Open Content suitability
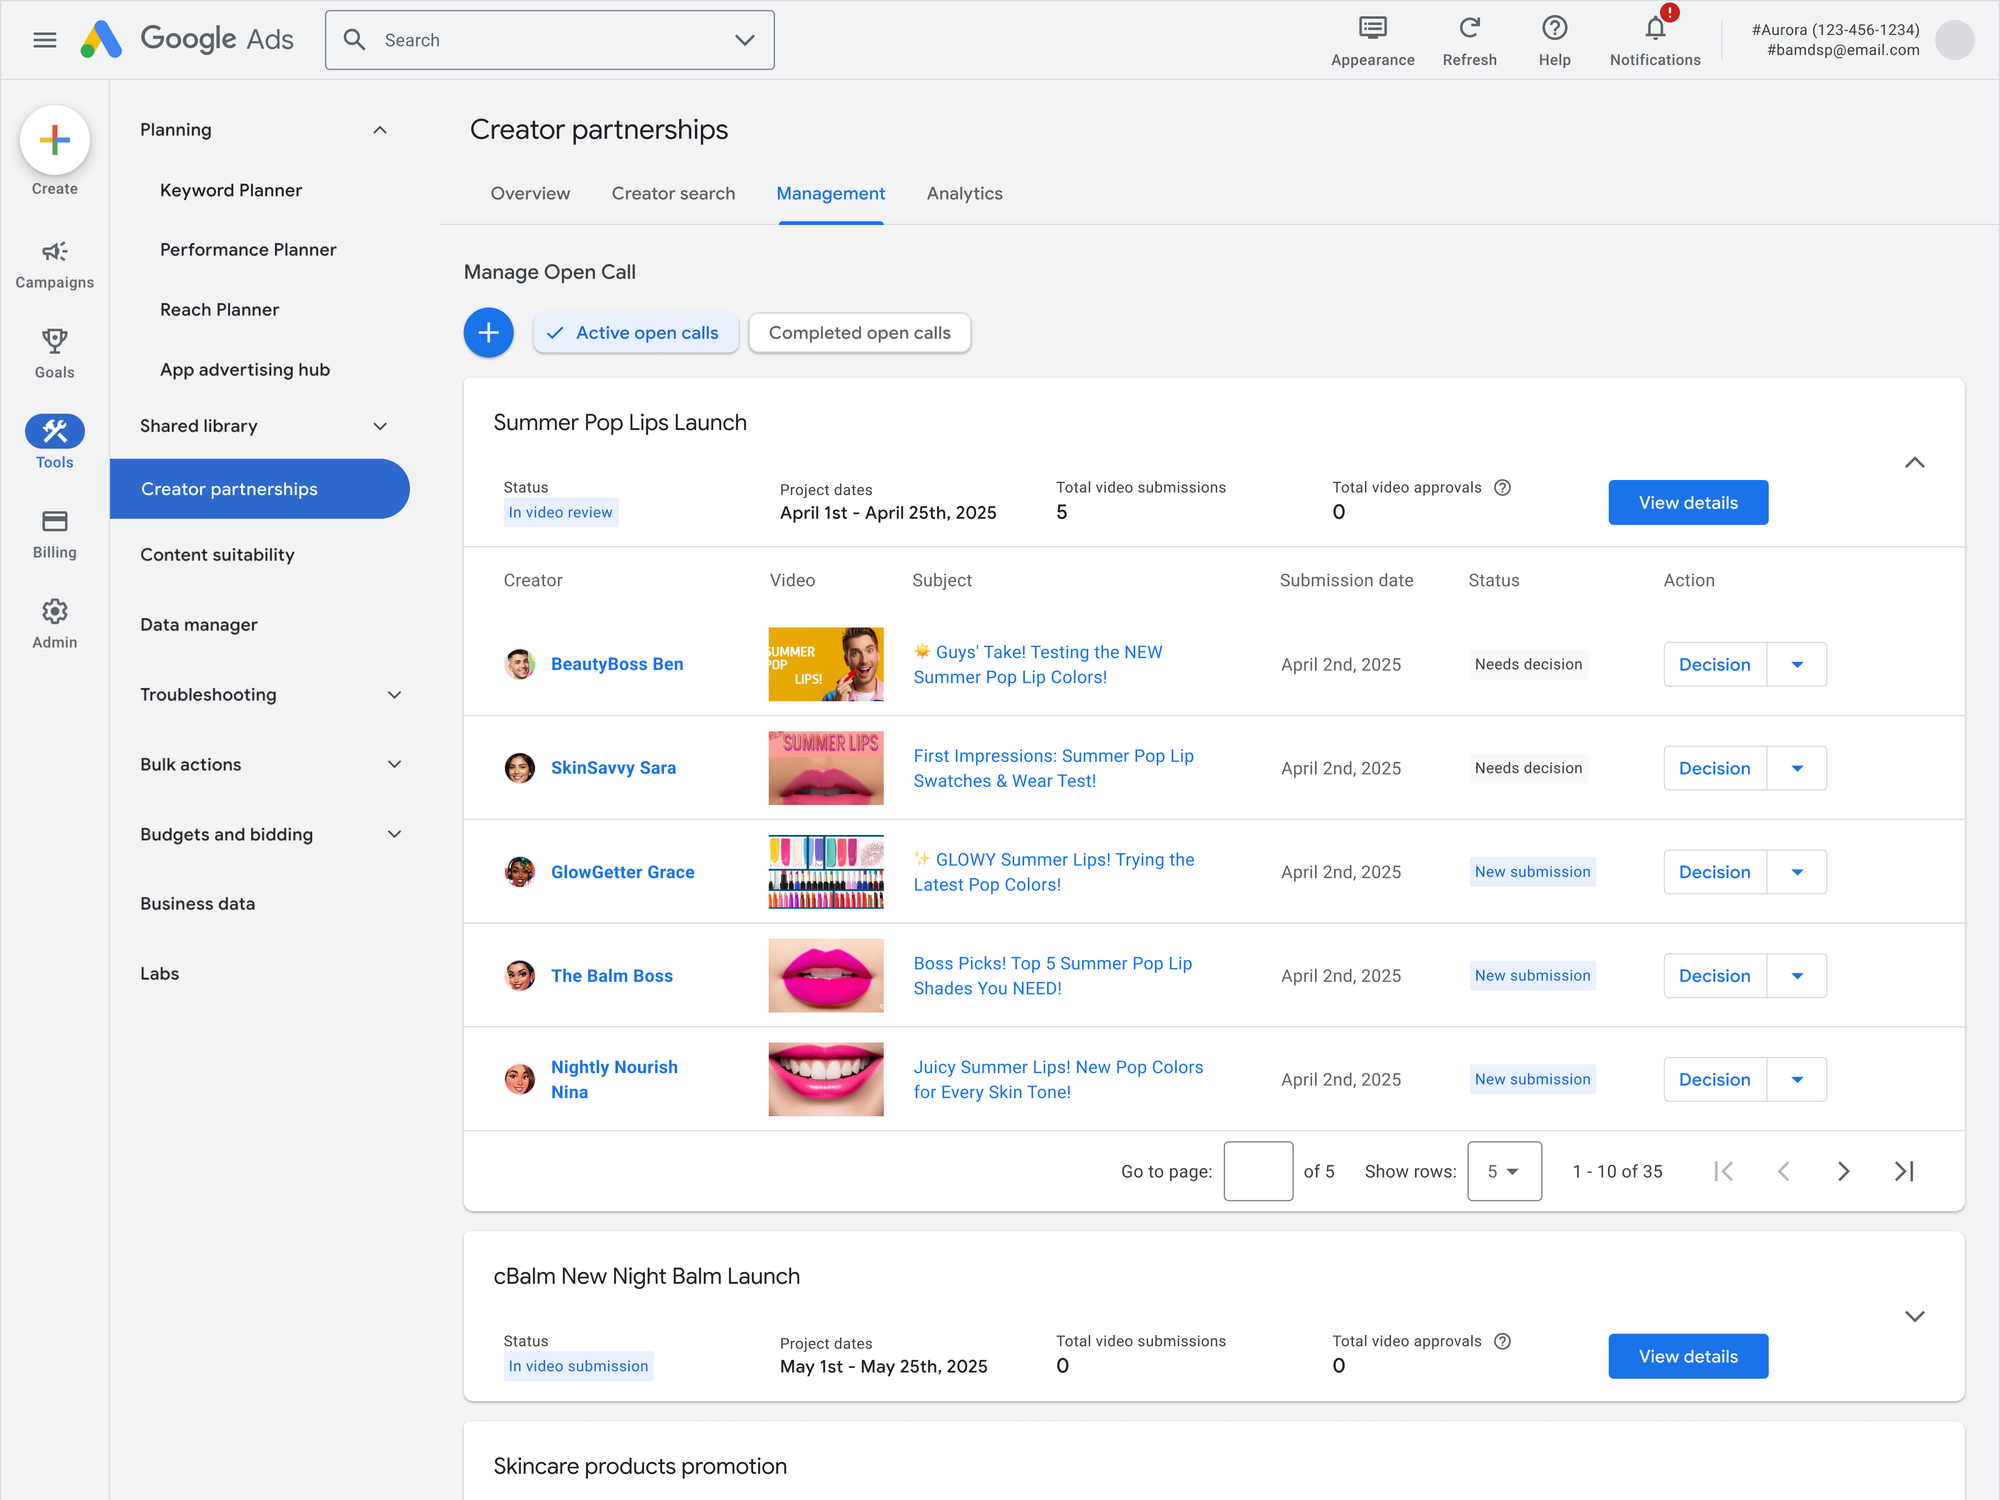 [x=217, y=555]
